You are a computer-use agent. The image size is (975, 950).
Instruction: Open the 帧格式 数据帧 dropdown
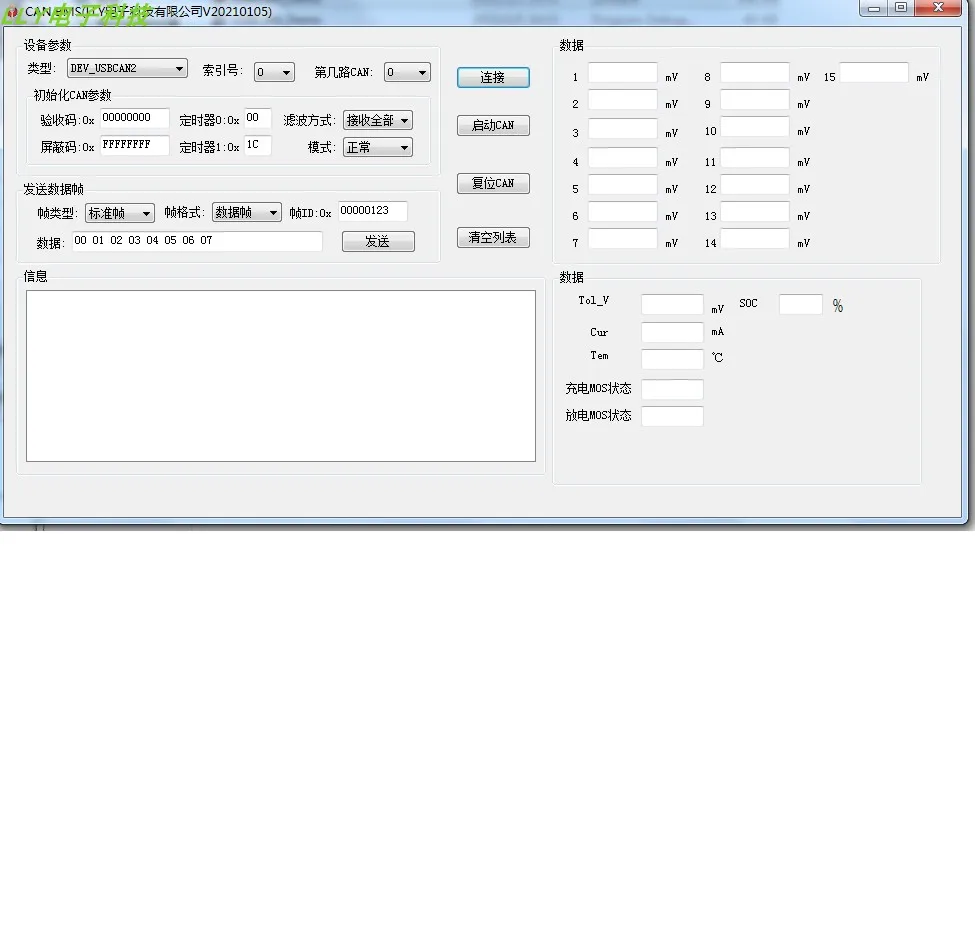coord(246,213)
